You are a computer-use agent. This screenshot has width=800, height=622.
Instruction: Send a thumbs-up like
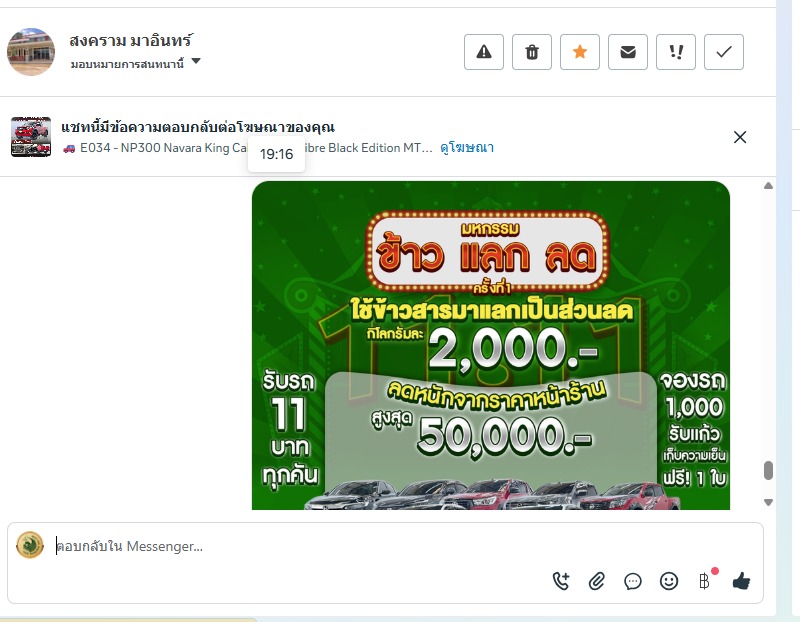click(741, 581)
